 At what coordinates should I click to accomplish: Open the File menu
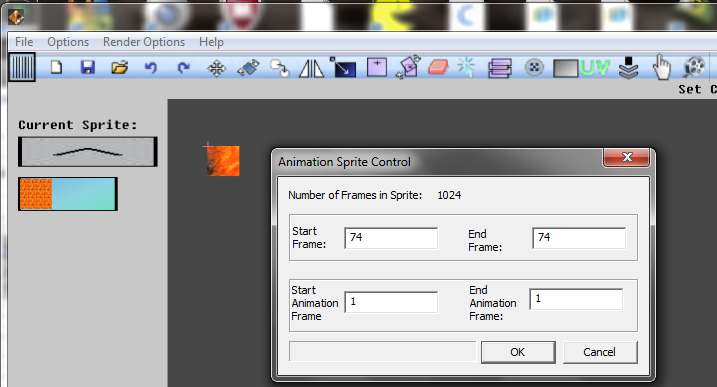click(24, 42)
